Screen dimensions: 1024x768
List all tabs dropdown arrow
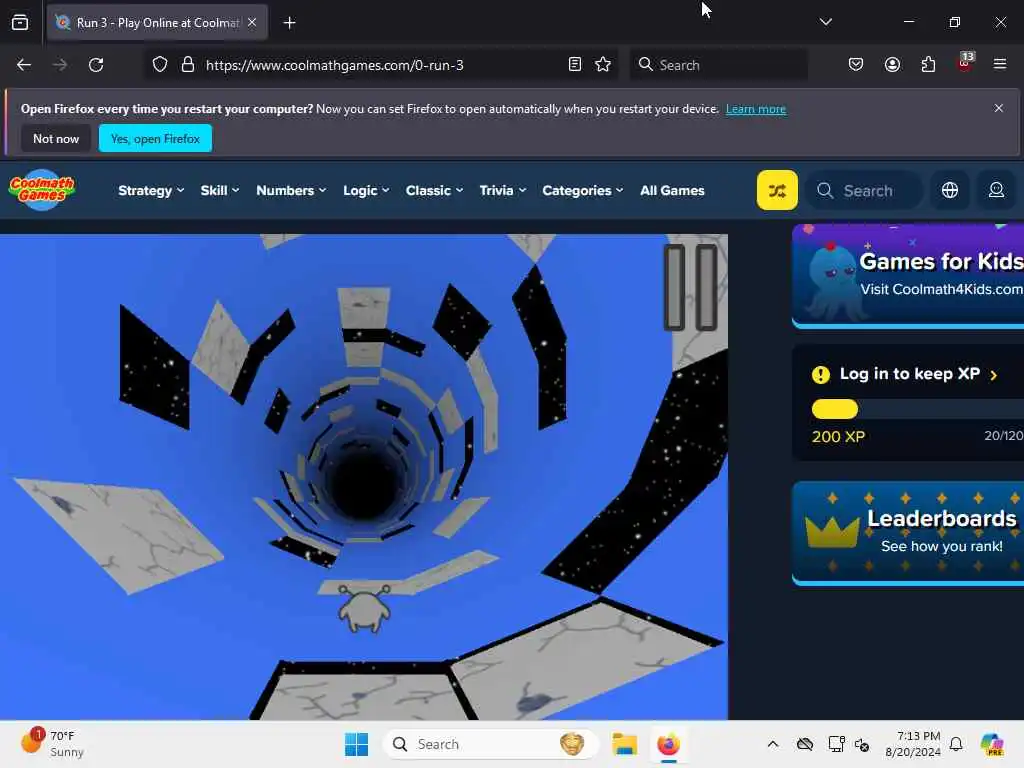825,22
